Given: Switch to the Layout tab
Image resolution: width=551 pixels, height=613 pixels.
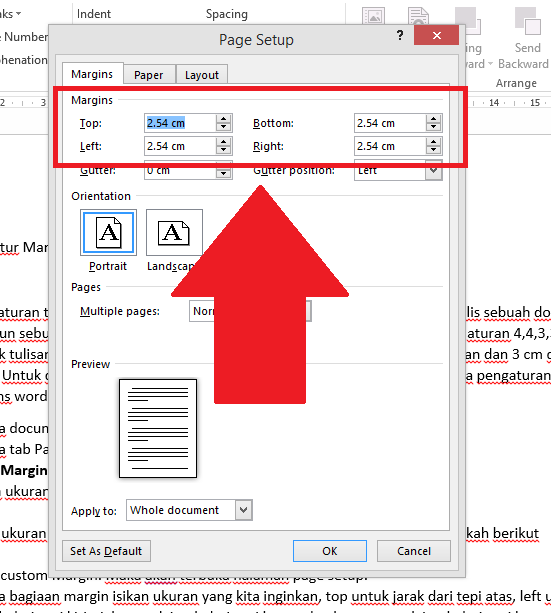Looking at the screenshot, I should pos(202,75).
